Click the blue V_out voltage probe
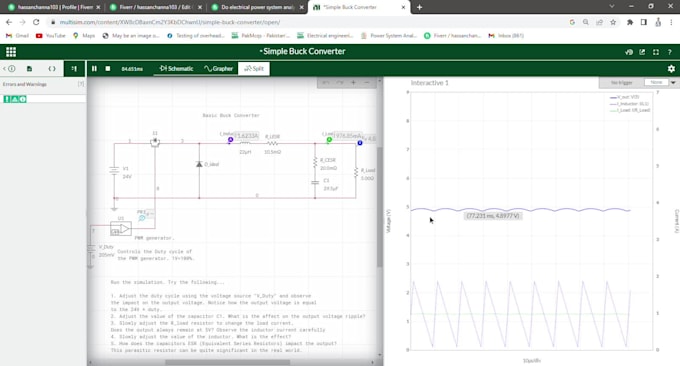Viewport: 680px width, 366px height. tap(360, 143)
